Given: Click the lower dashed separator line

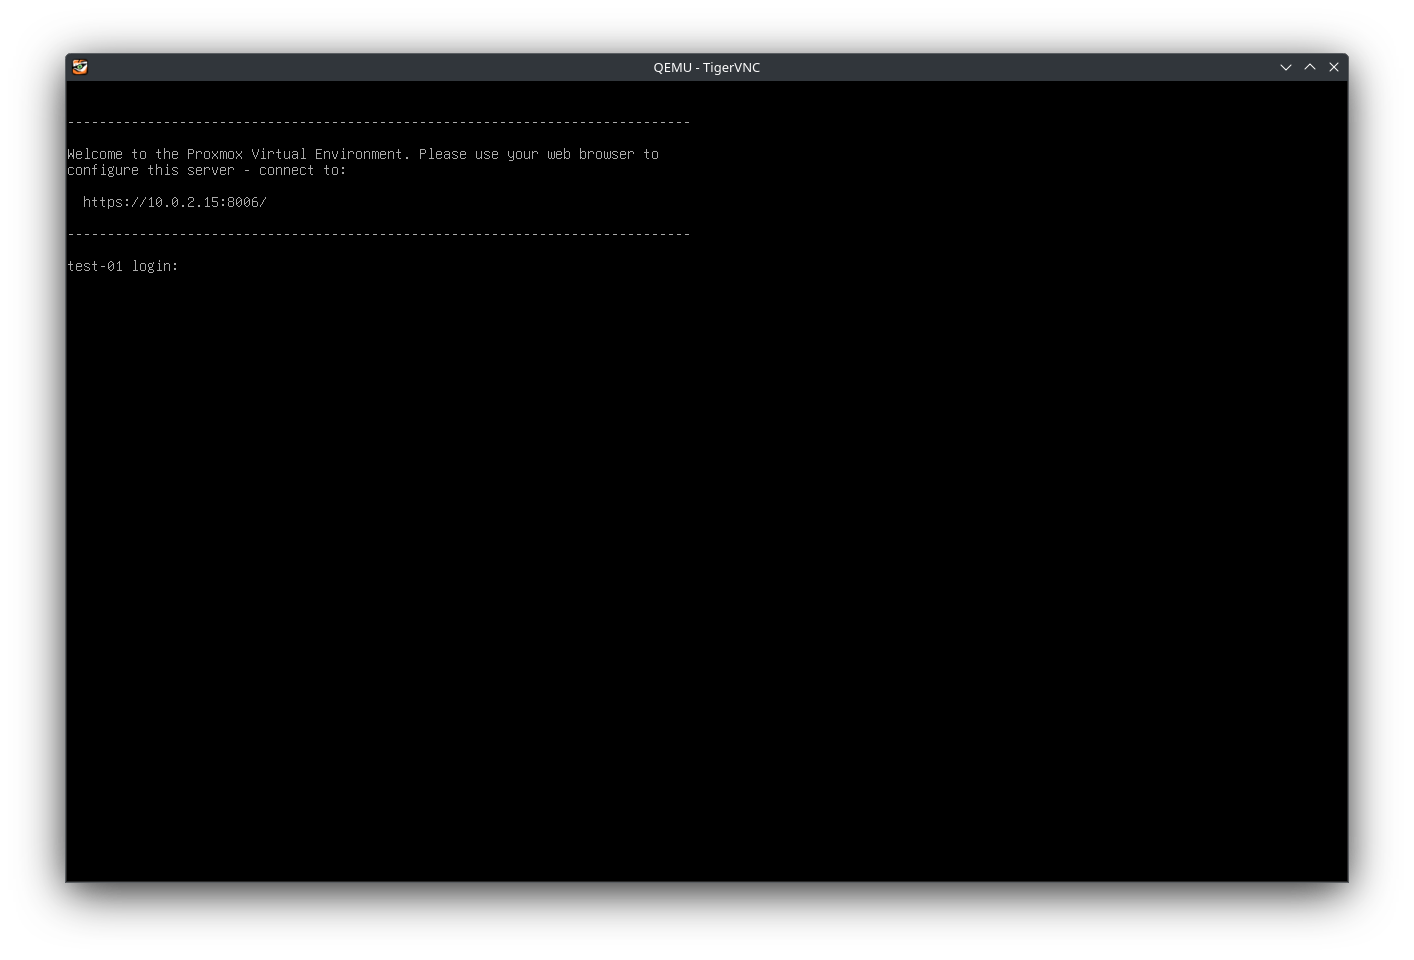Looking at the screenshot, I should click(x=378, y=234).
